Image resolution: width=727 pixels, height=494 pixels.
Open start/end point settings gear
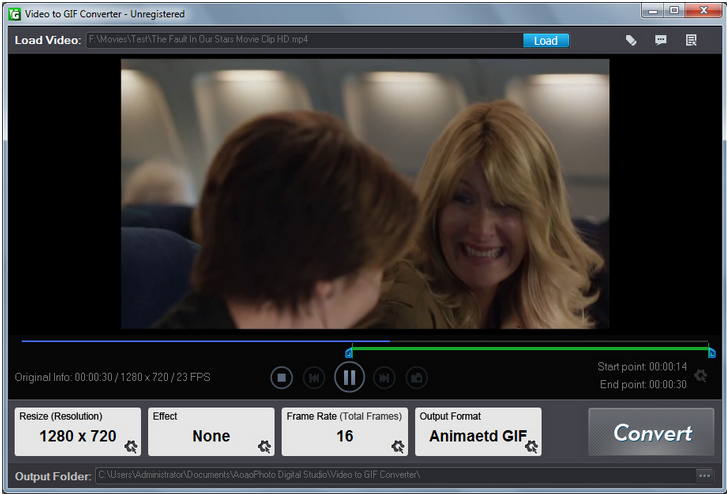click(x=701, y=375)
